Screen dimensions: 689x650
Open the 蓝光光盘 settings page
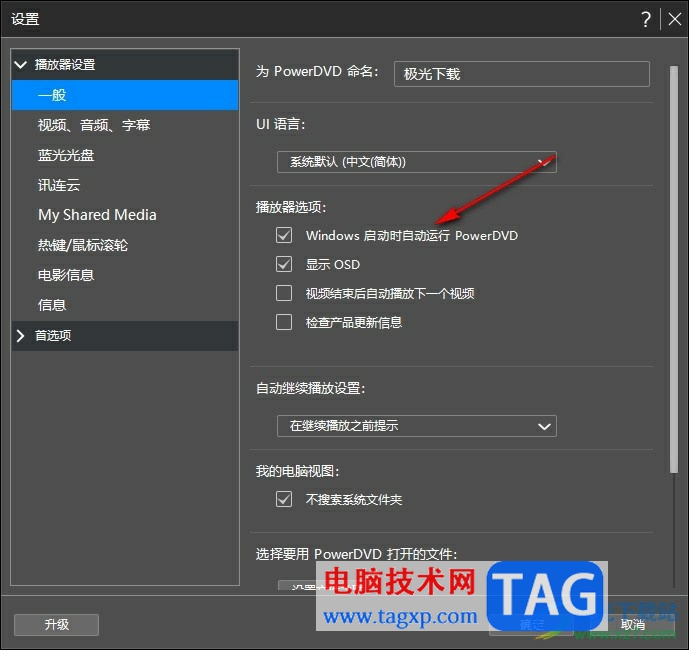click(x=125, y=155)
